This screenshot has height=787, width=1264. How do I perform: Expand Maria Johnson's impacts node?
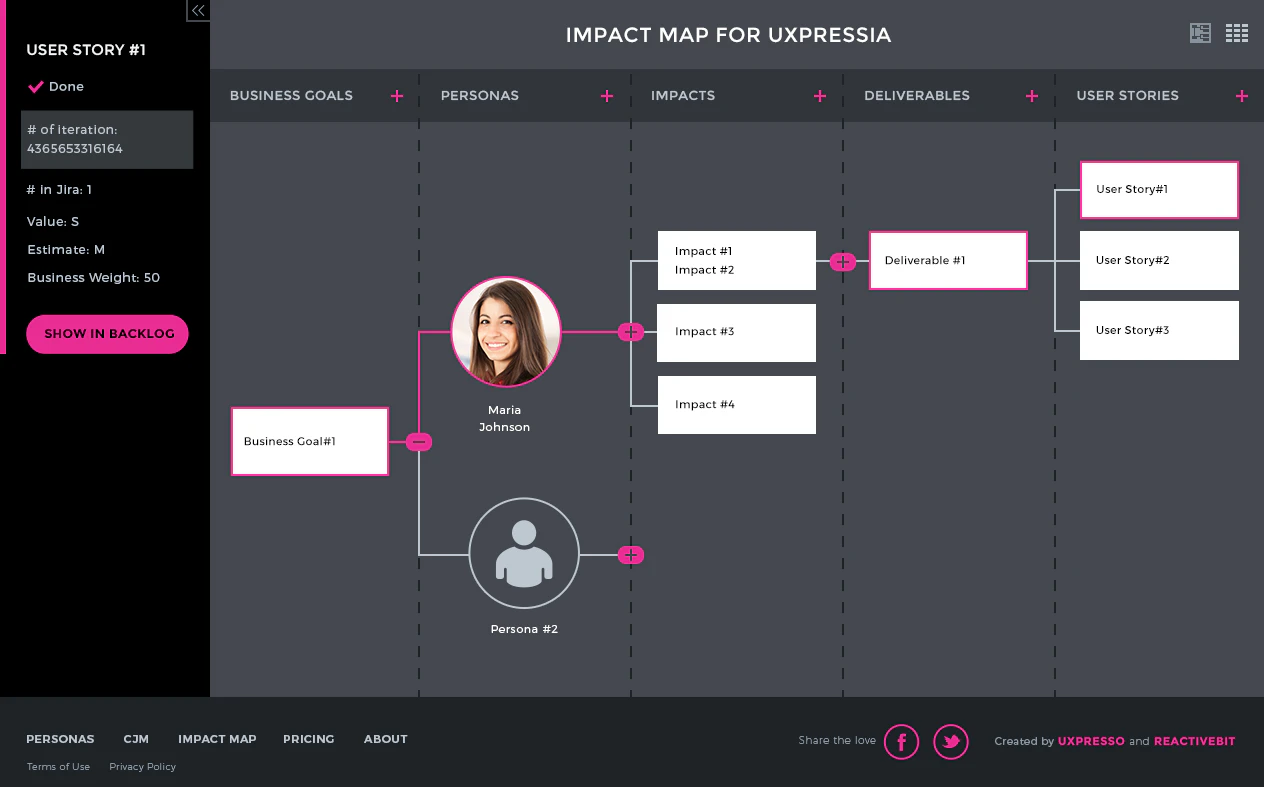[x=631, y=331]
